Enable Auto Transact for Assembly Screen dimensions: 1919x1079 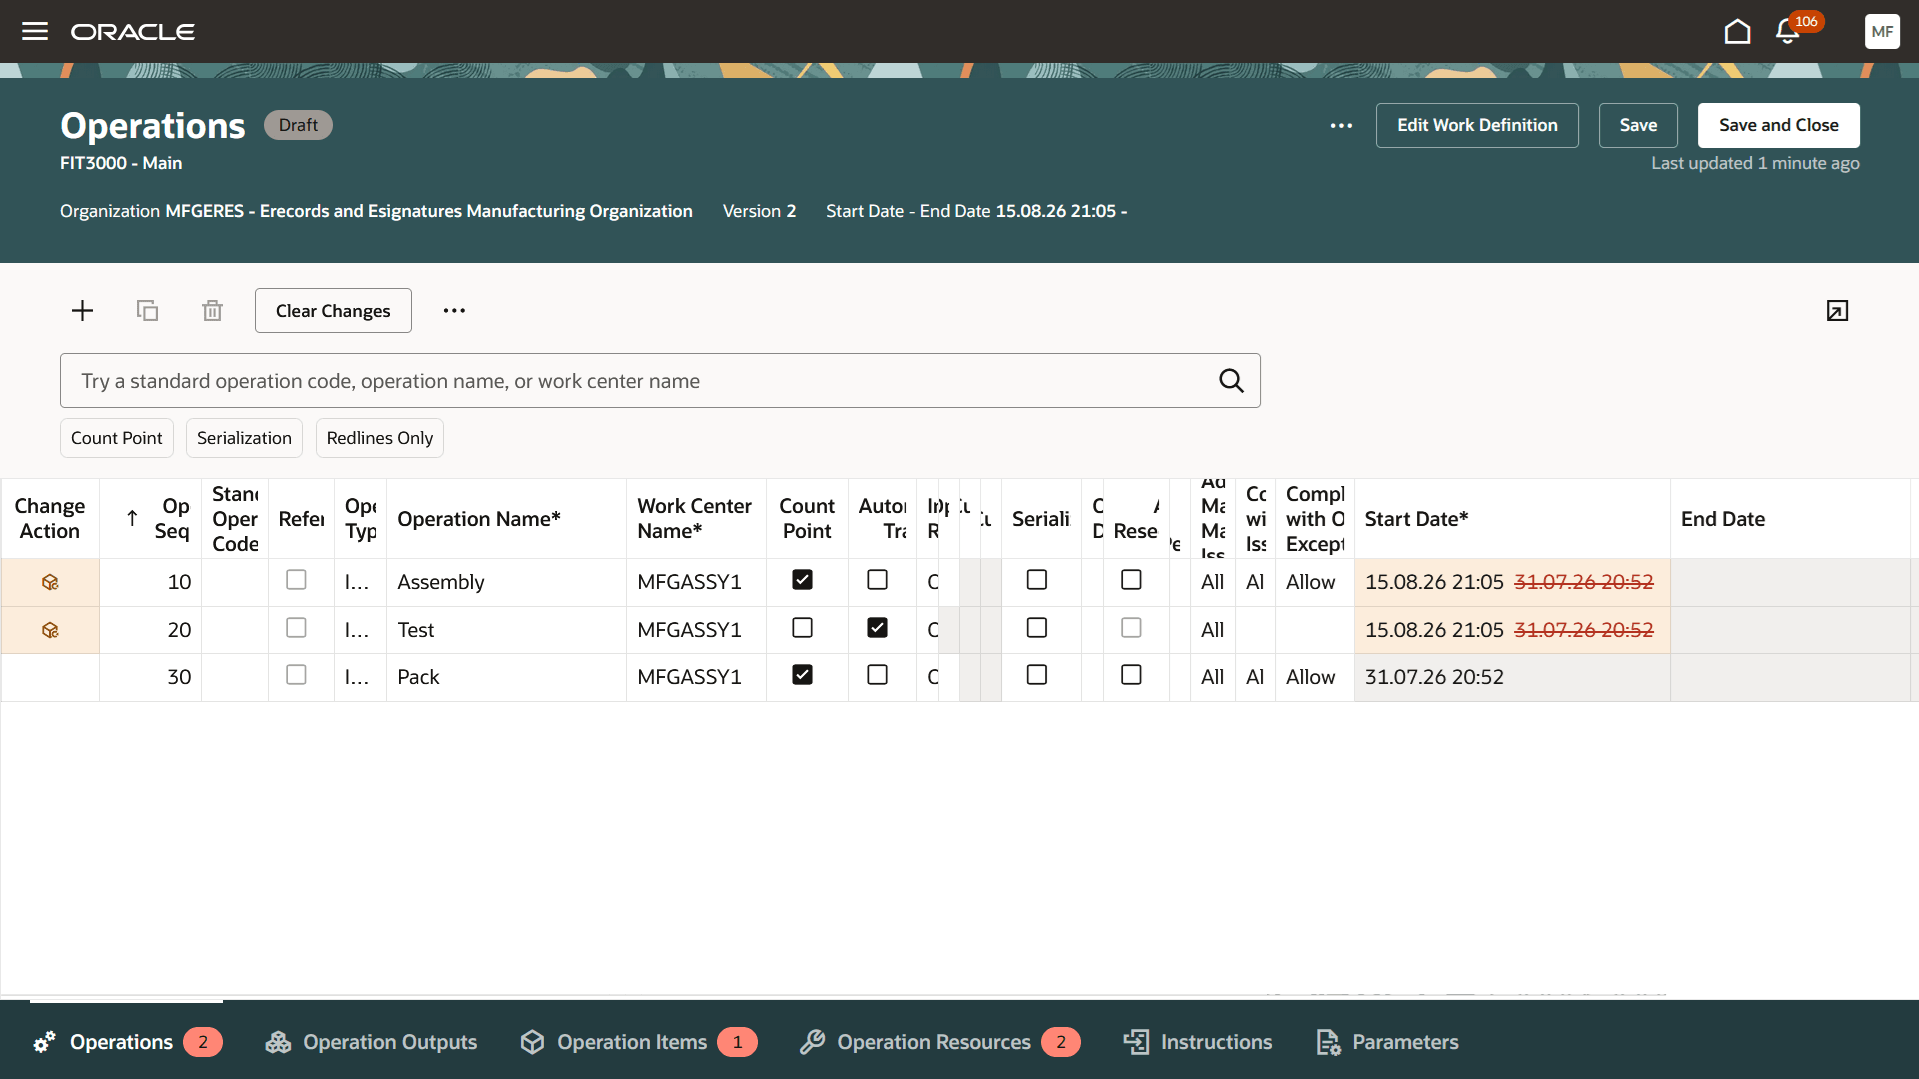(x=877, y=580)
